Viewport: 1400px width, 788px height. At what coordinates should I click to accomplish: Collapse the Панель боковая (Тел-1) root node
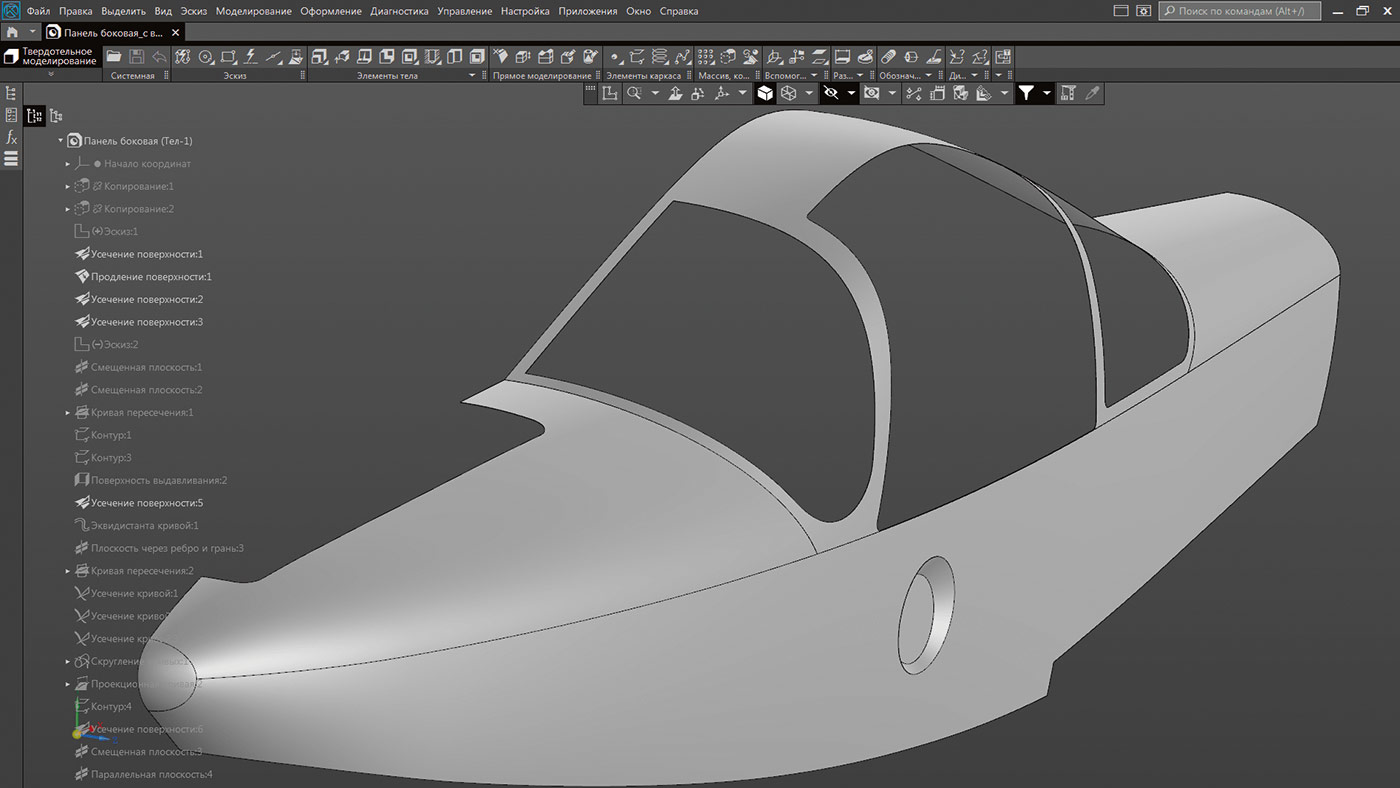coord(60,141)
